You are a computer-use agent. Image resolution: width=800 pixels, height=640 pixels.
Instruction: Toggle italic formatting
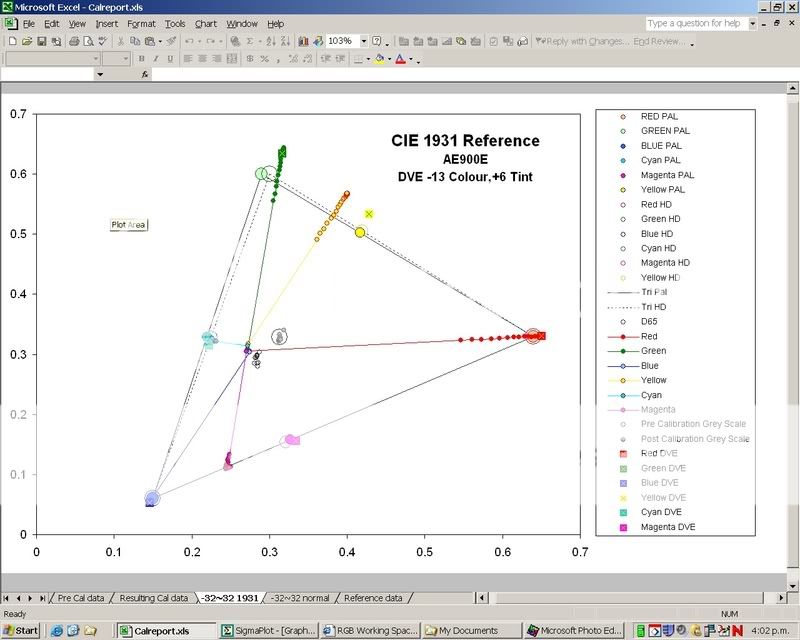pyautogui.click(x=155, y=59)
